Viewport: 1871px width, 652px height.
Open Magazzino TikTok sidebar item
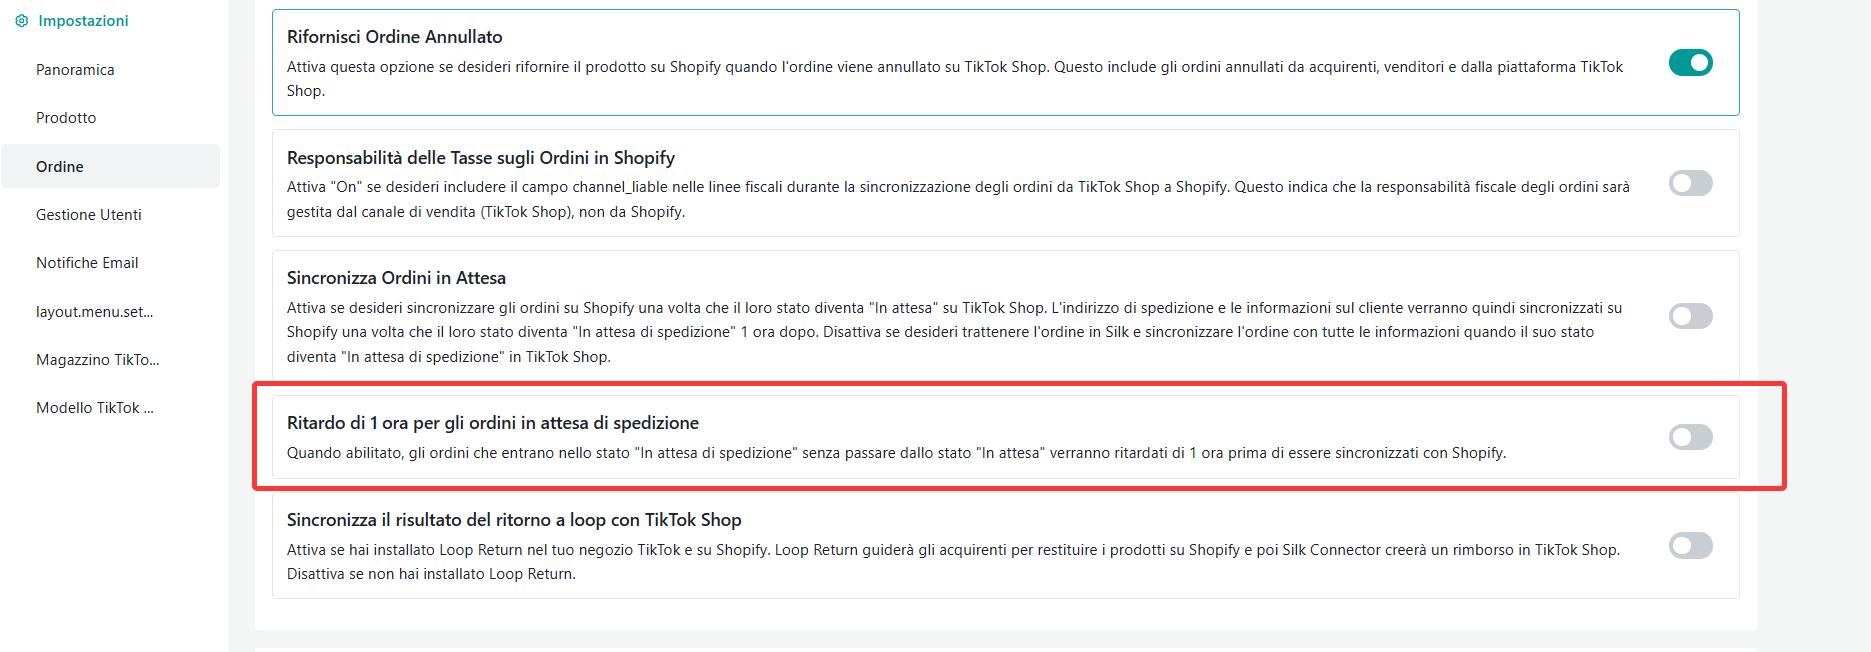coord(98,360)
